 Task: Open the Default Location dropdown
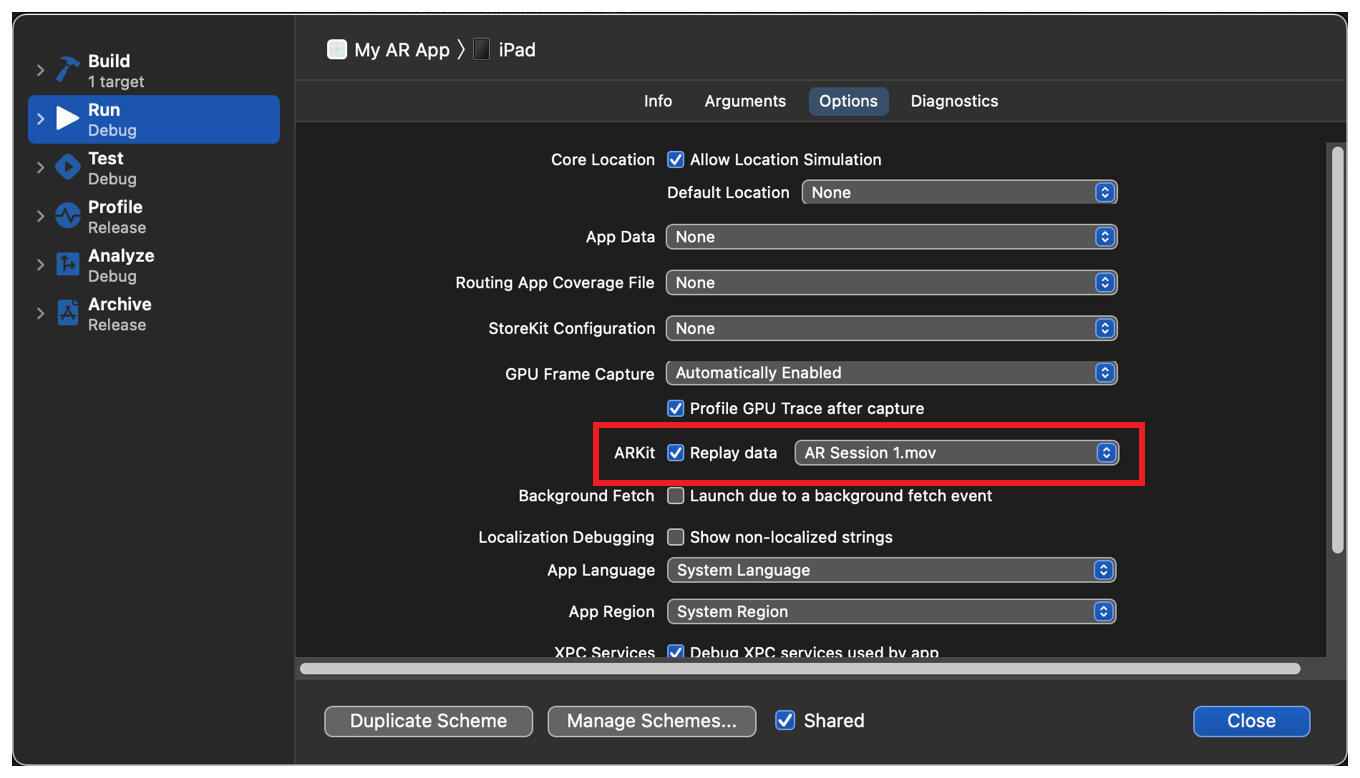pyautogui.click(x=959, y=192)
